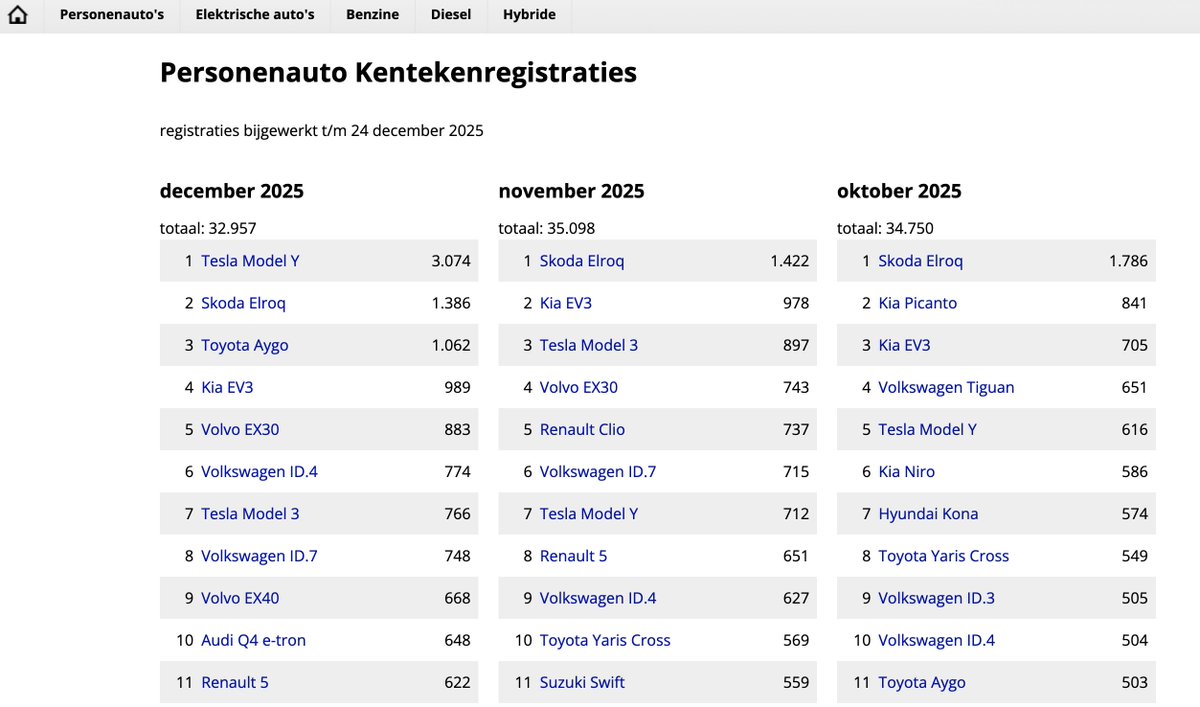Open Toyota Aygo link under oktober 2025
1200x707 pixels.
point(922,682)
